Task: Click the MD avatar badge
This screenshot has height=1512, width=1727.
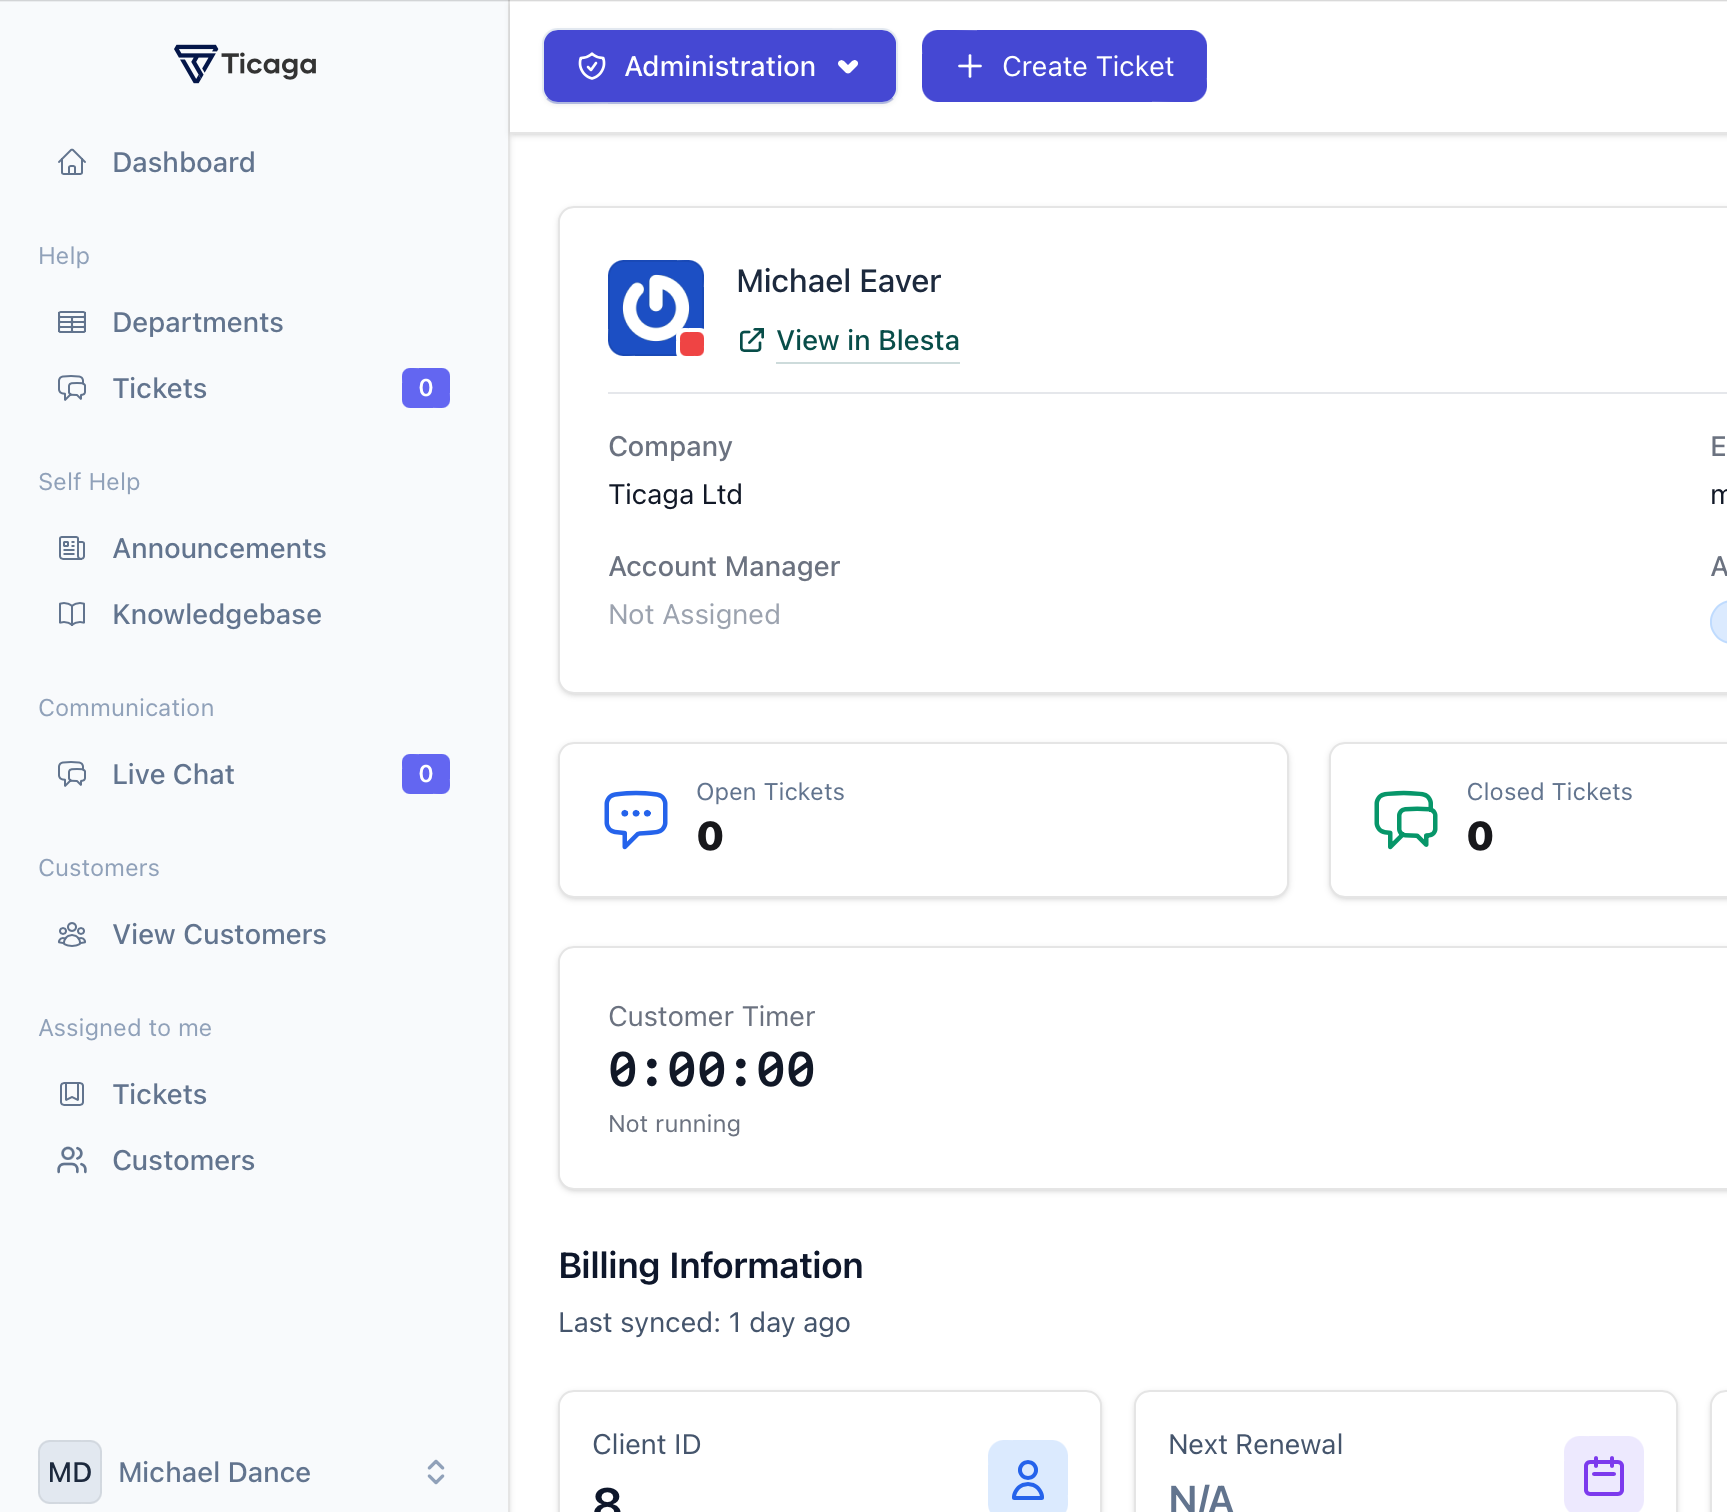Action: pos(69,1471)
